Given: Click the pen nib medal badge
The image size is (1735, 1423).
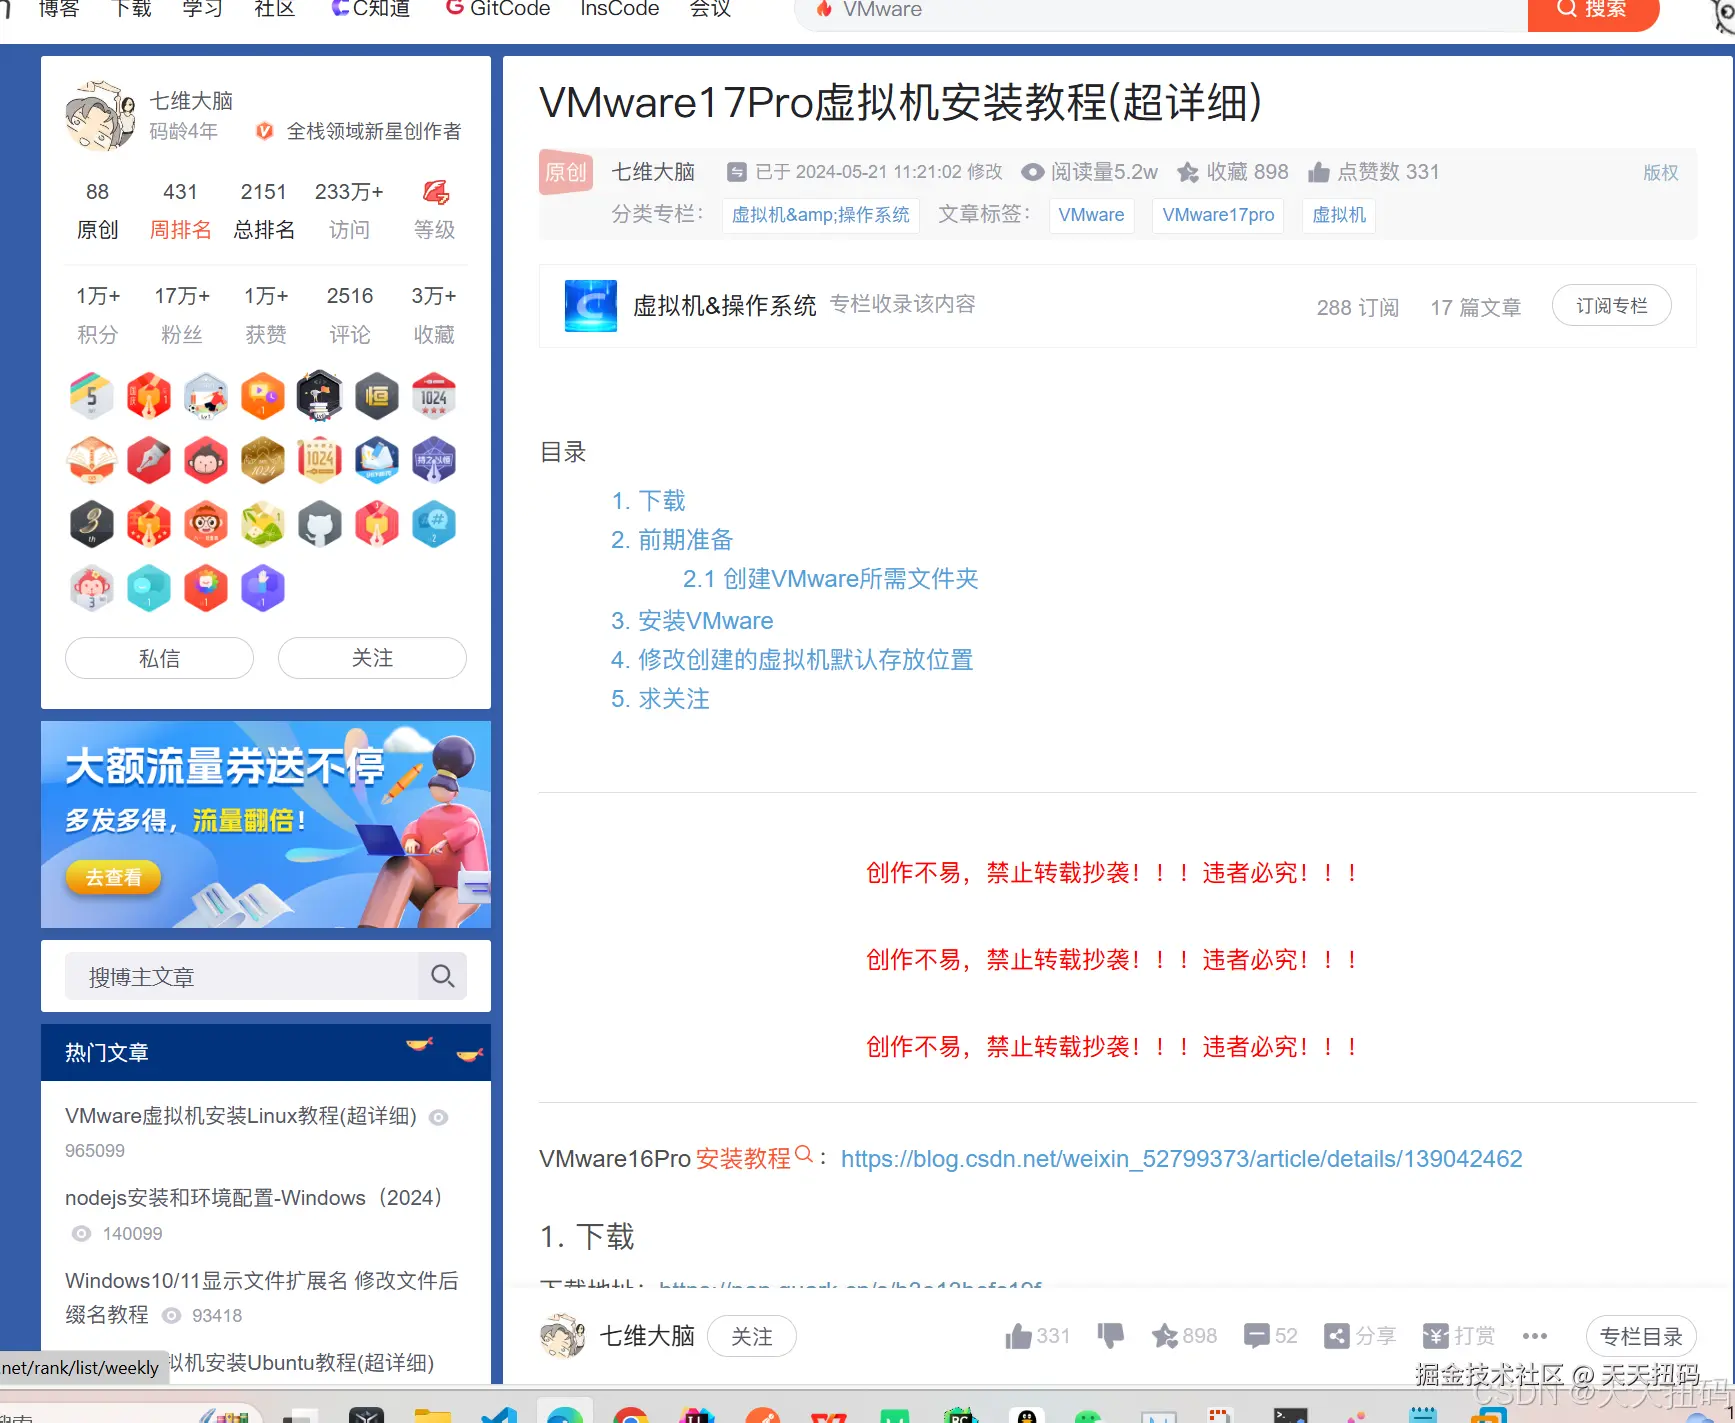Looking at the screenshot, I should click(149, 460).
